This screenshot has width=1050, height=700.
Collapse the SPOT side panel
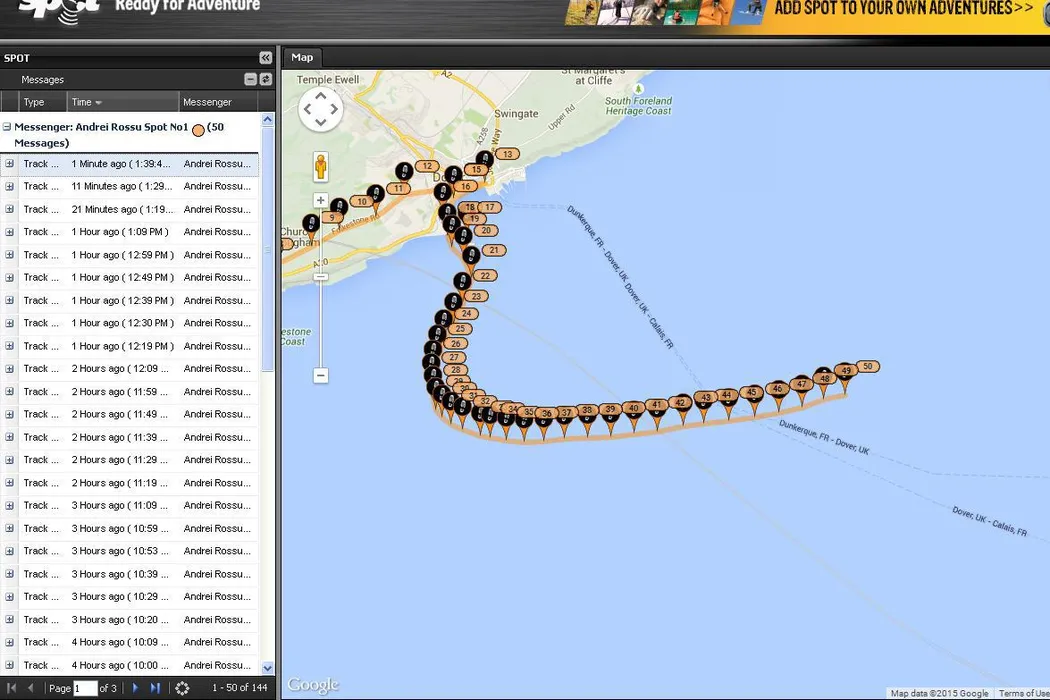(265, 58)
